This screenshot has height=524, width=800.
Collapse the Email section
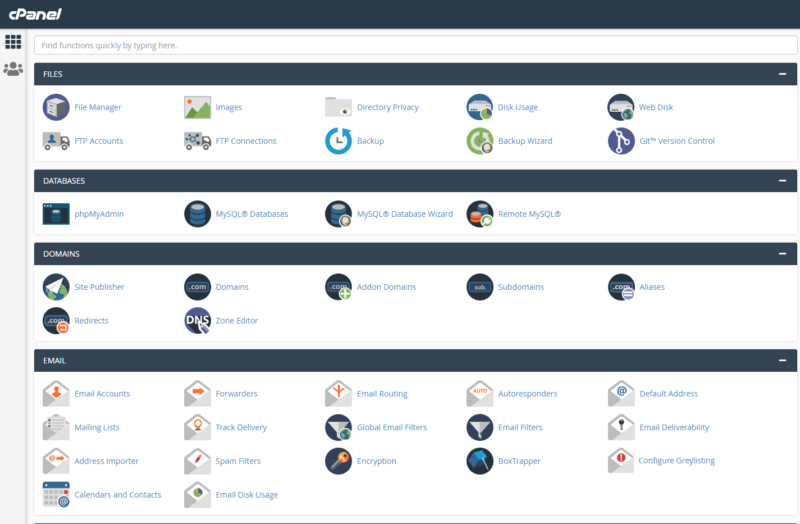[x=782, y=360]
